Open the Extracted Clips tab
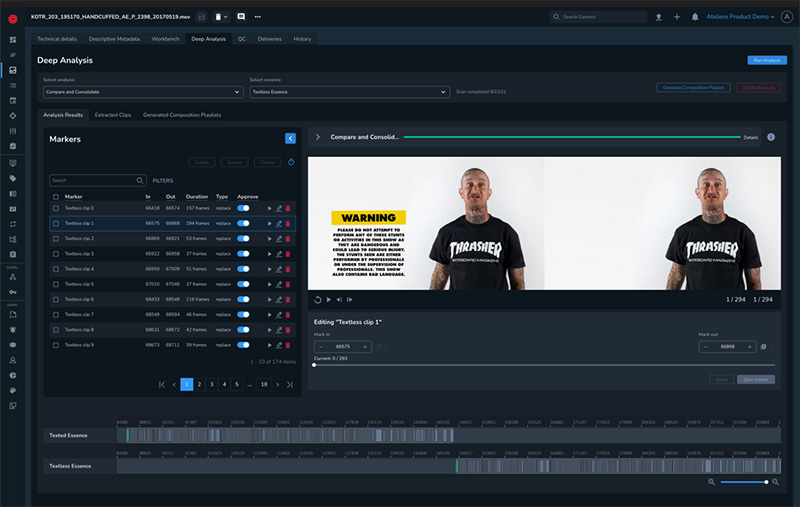 click(x=113, y=115)
